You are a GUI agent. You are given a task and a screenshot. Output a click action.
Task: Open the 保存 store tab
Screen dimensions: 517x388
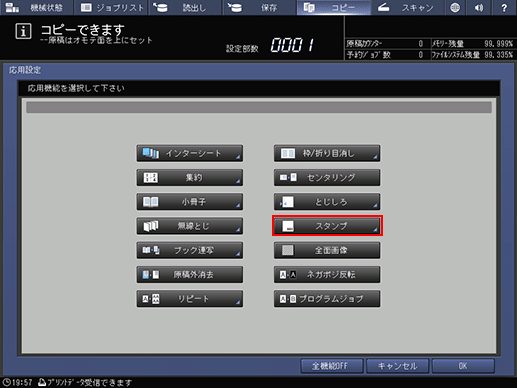point(259,7)
